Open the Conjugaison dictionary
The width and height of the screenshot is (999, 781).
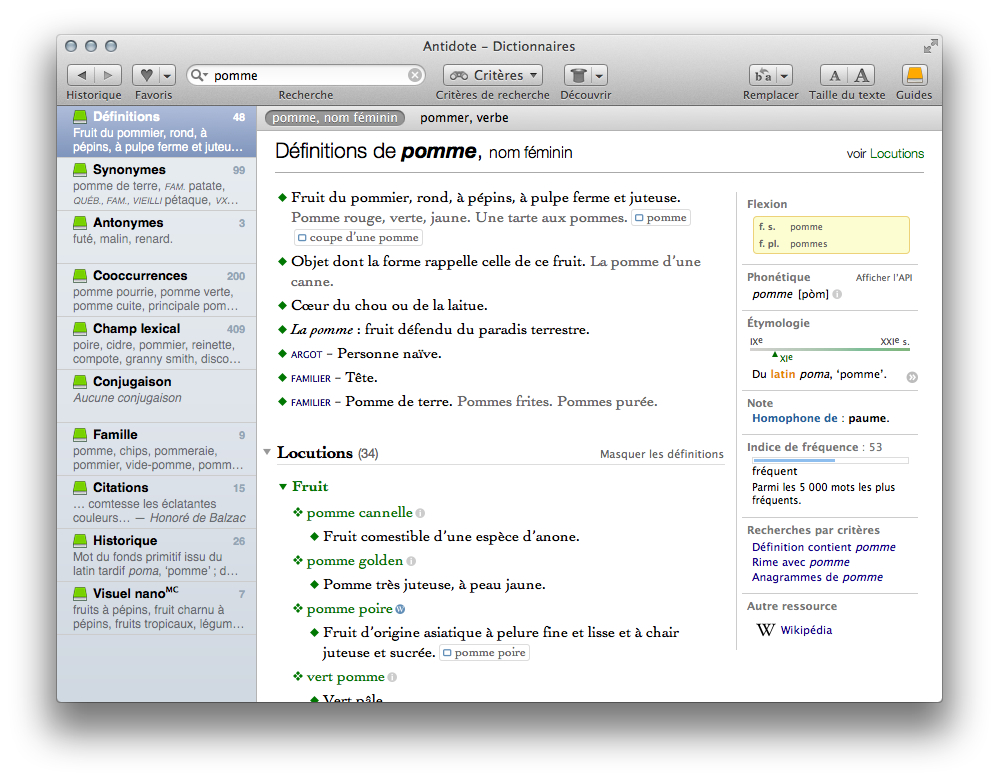click(157, 396)
